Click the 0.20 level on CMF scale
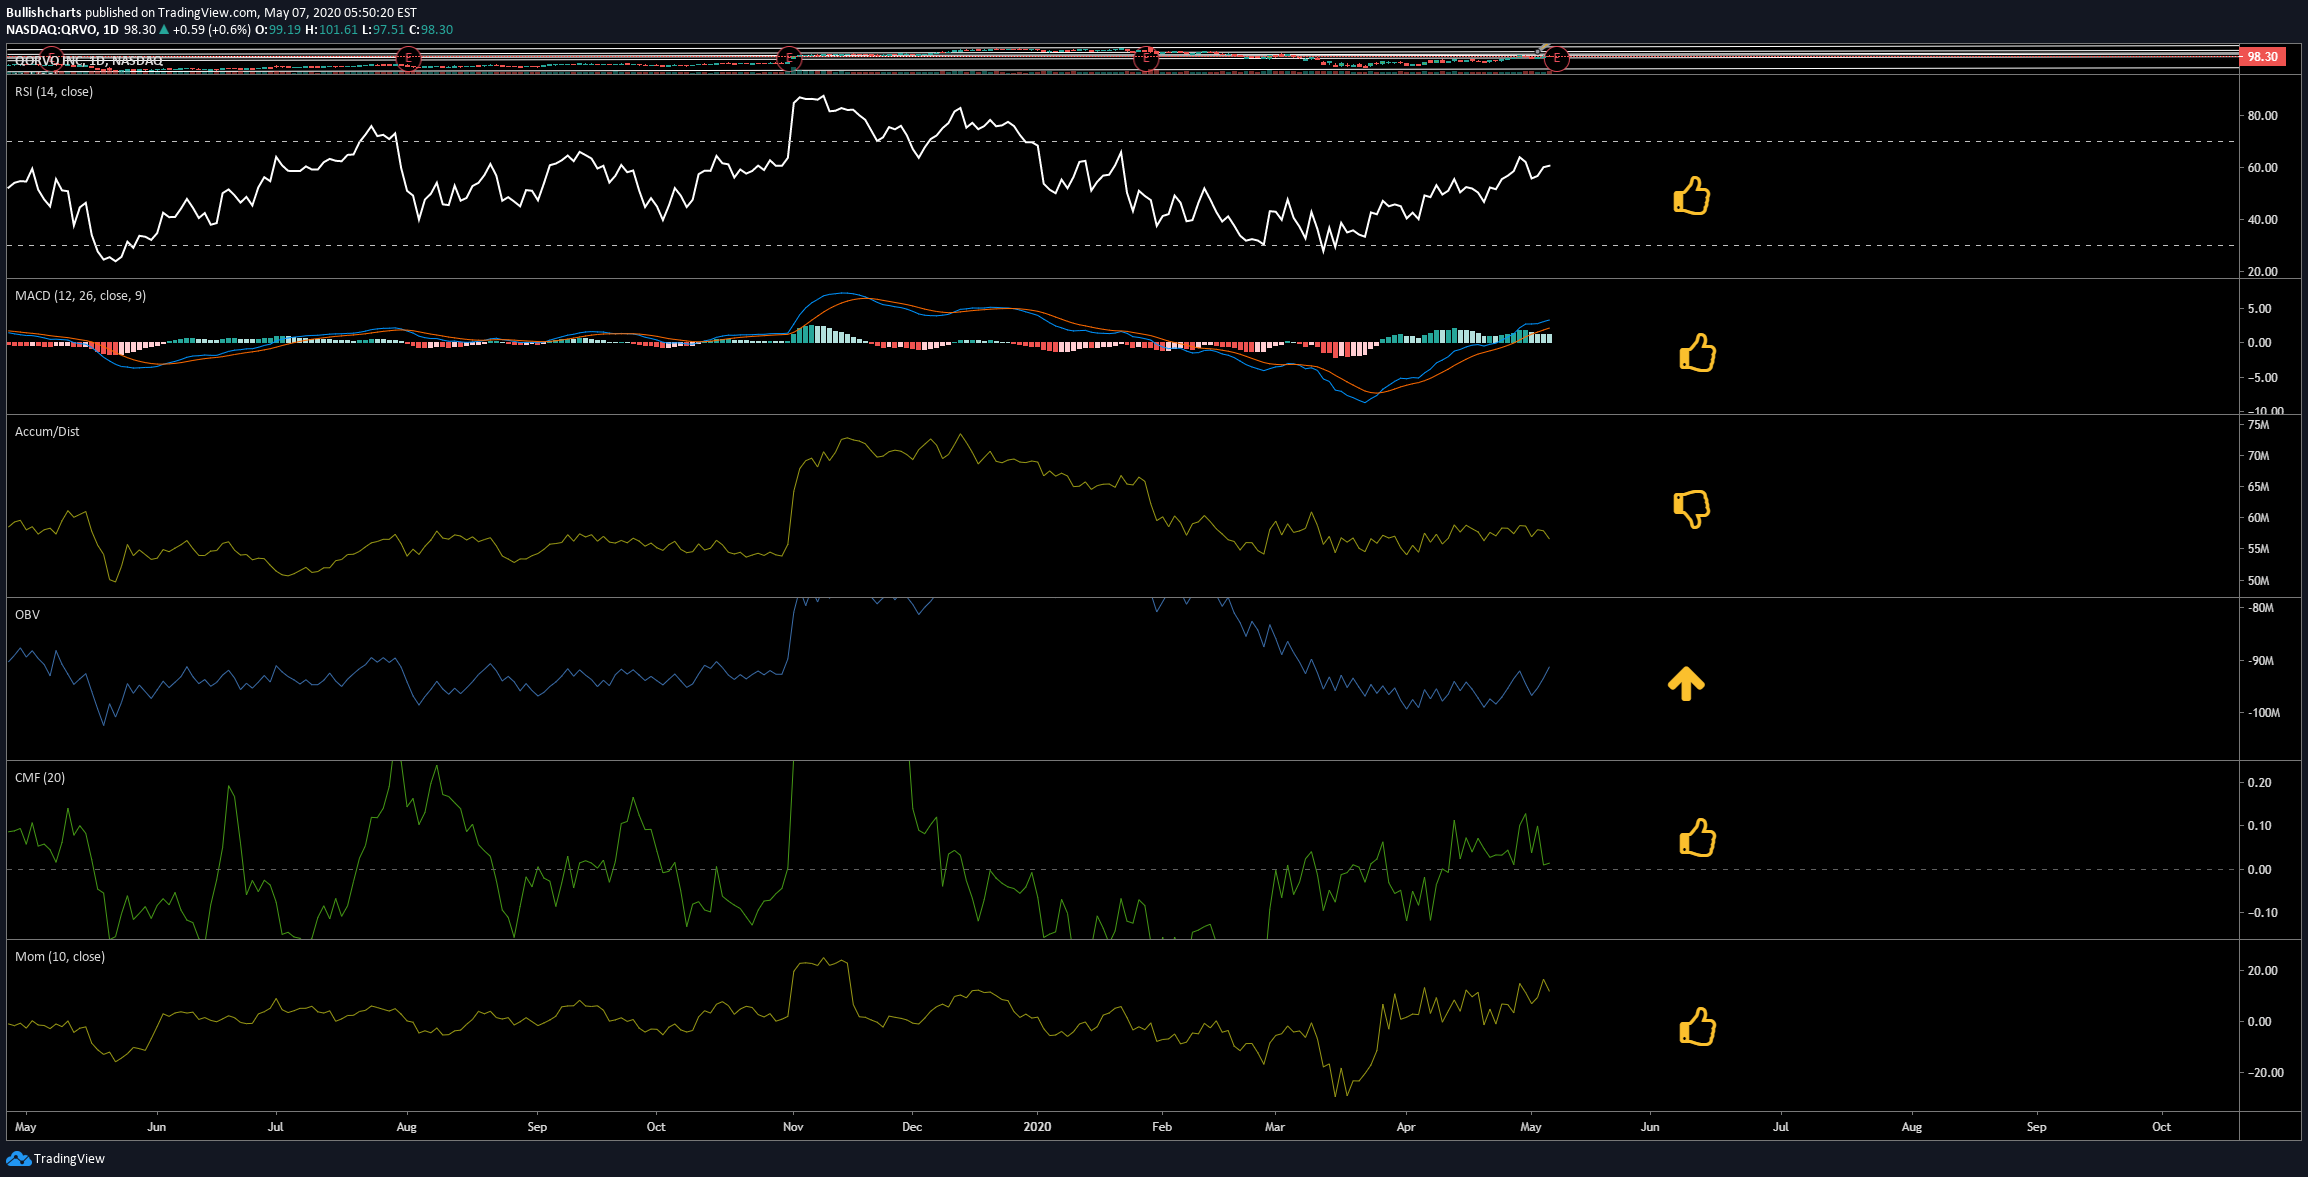 click(2259, 783)
